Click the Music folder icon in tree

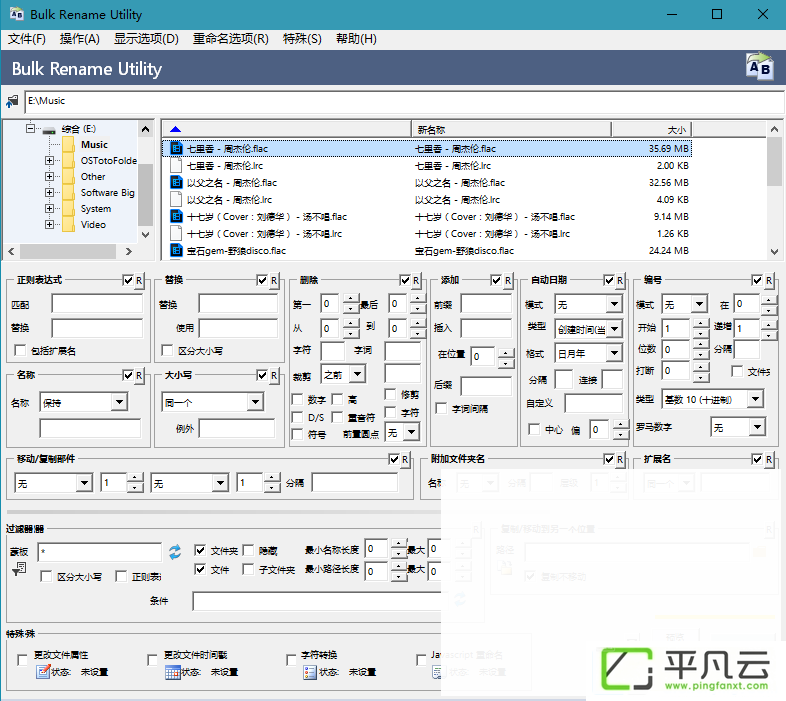click(69, 145)
